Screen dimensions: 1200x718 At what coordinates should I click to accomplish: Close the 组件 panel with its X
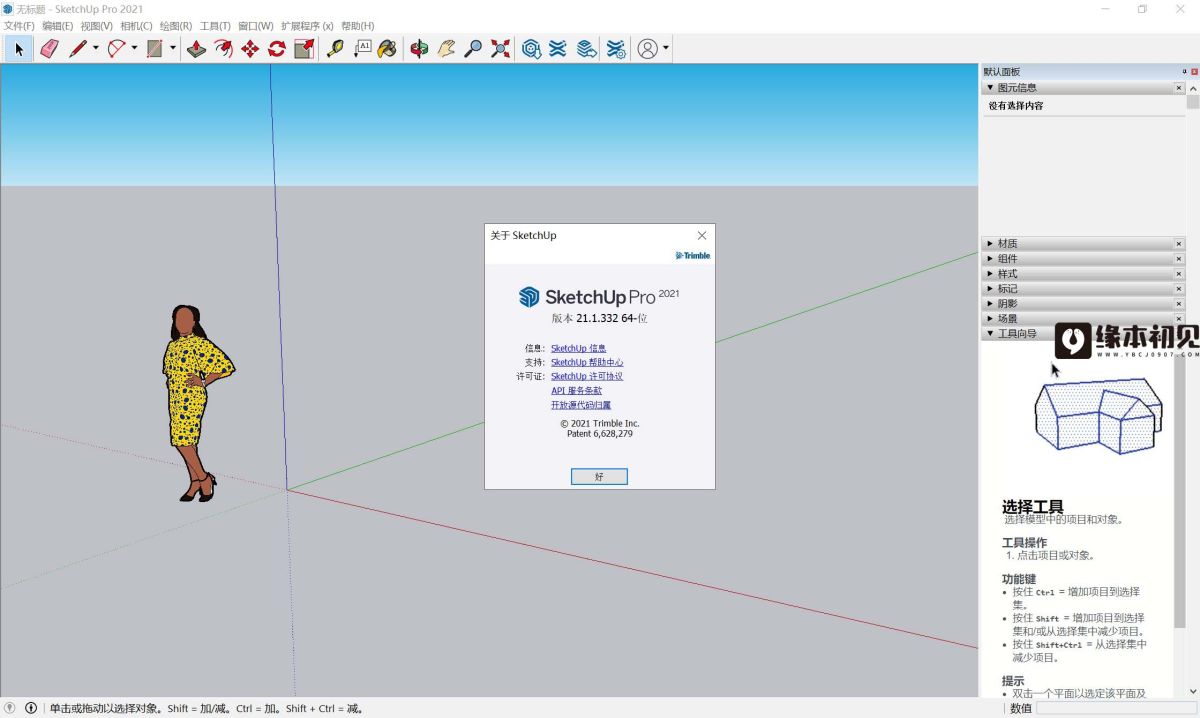coord(1179,259)
